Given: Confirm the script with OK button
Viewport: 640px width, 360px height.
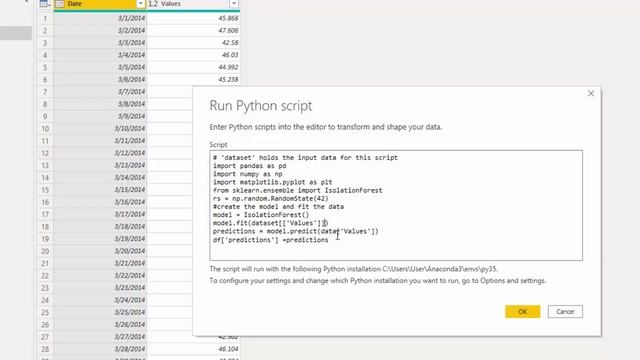Looking at the screenshot, I should click(522, 311).
